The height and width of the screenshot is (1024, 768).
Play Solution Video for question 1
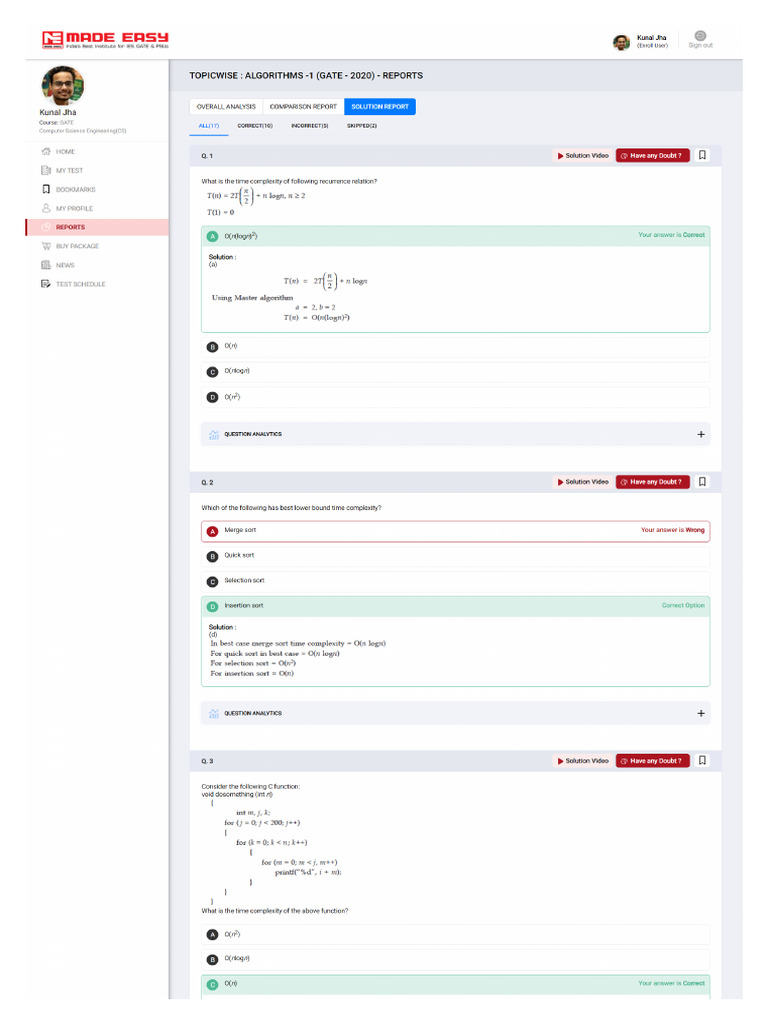point(582,156)
